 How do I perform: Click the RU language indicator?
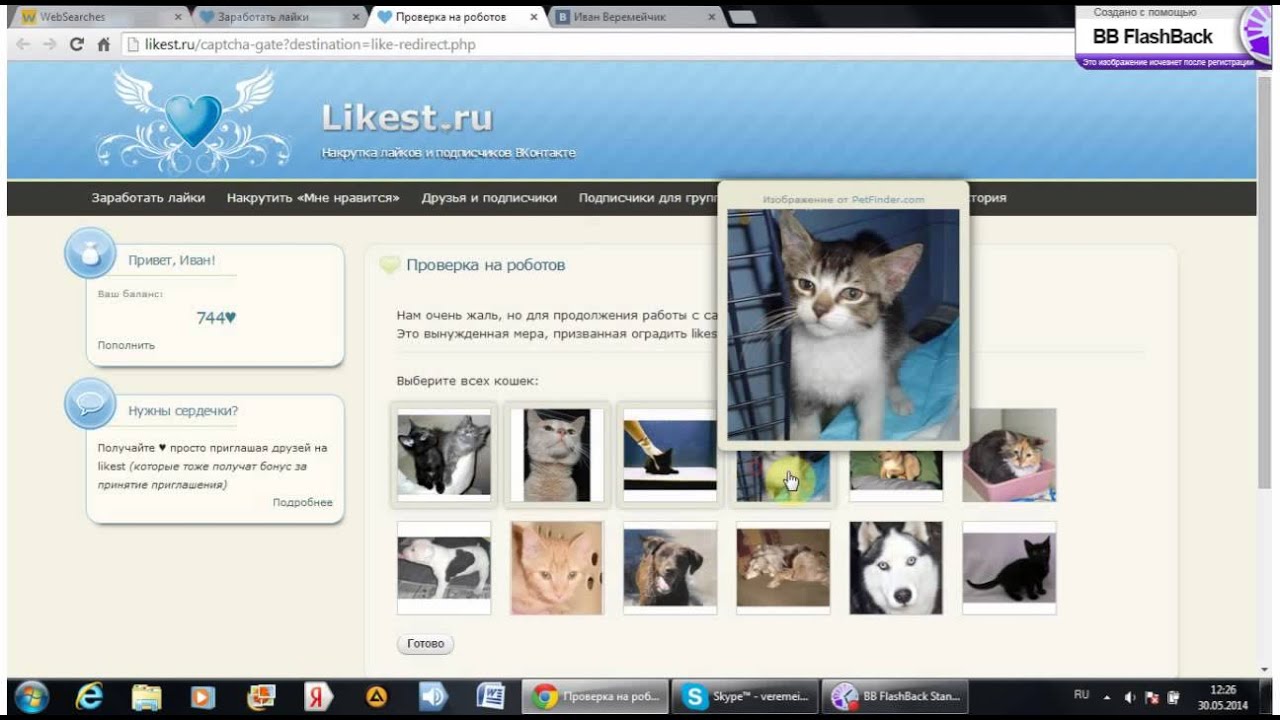(x=1081, y=694)
